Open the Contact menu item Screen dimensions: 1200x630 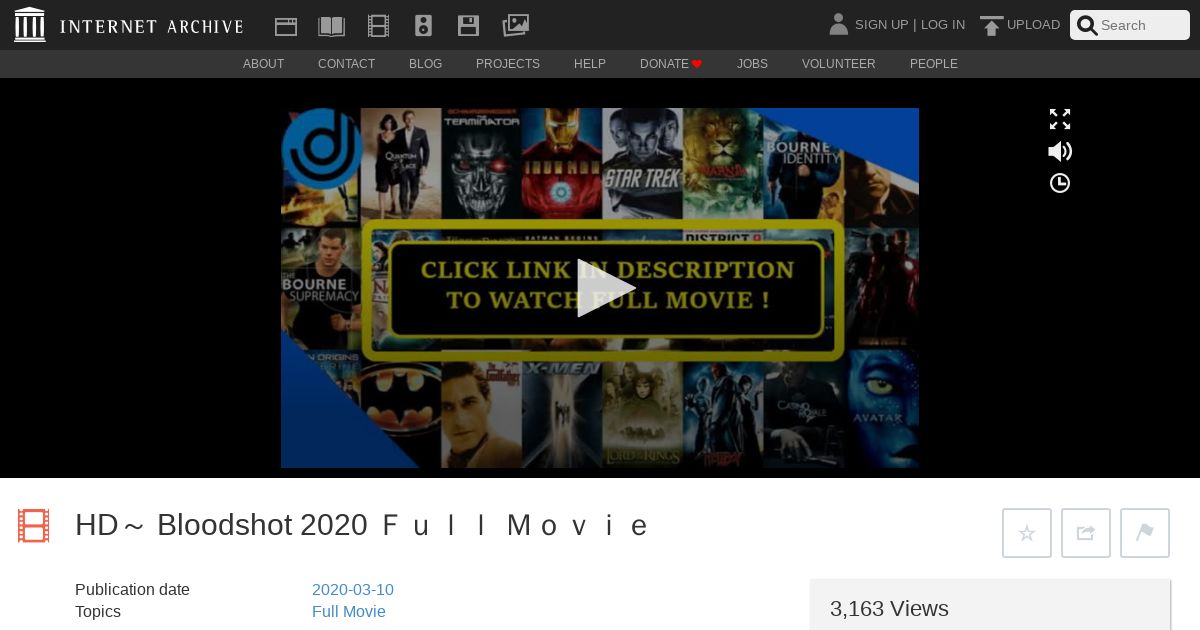[346, 64]
